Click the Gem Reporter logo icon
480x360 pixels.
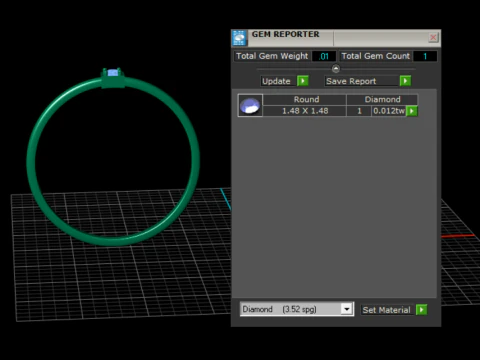(x=239, y=38)
